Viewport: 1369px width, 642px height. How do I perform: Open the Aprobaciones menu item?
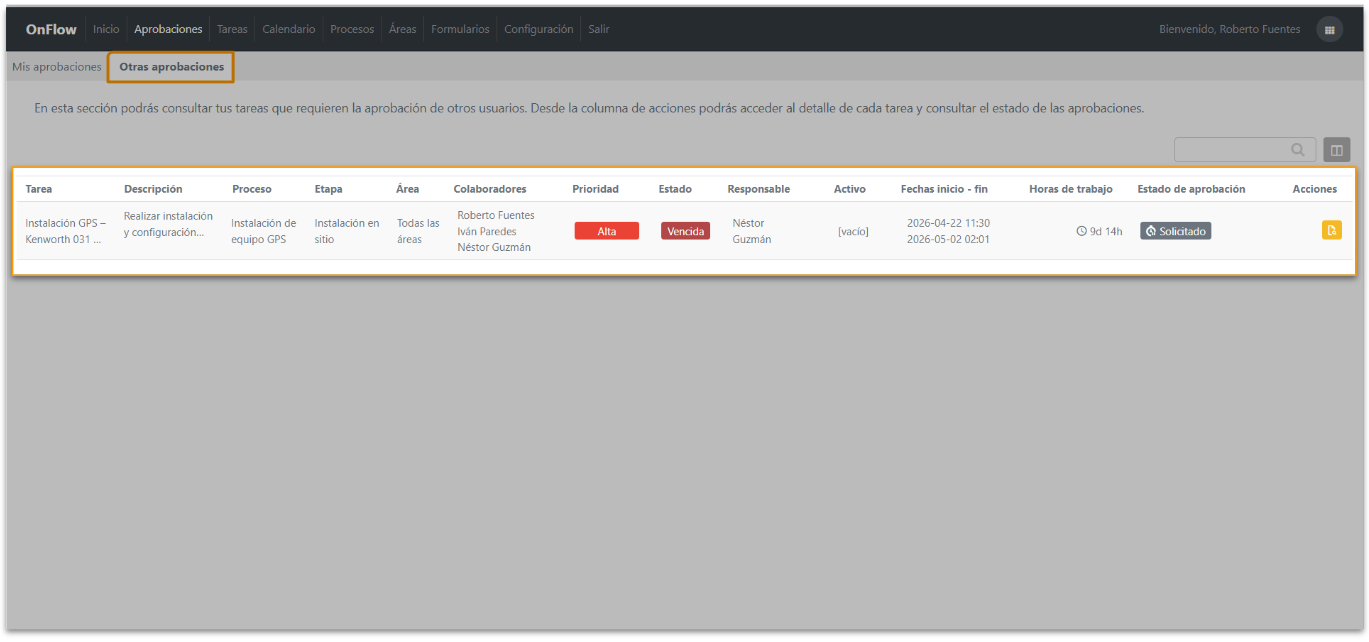168,29
